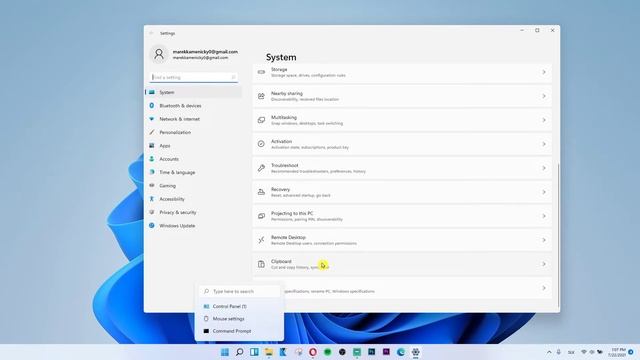
Task: Click the notification badge by the clock
Action: 631,352
